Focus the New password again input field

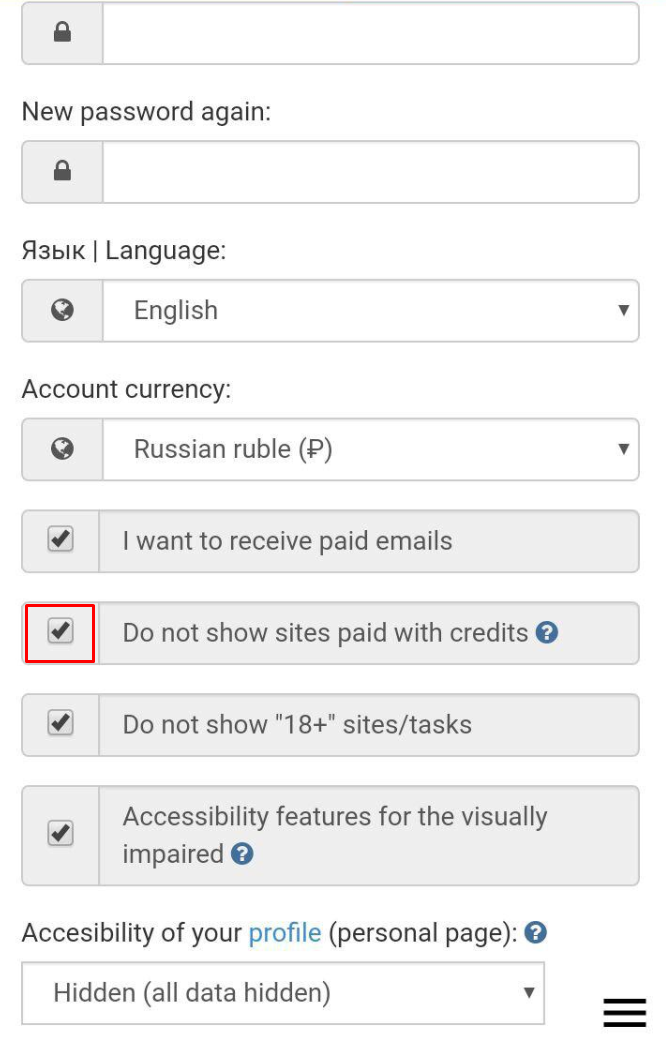pyautogui.click(x=370, y=171)
